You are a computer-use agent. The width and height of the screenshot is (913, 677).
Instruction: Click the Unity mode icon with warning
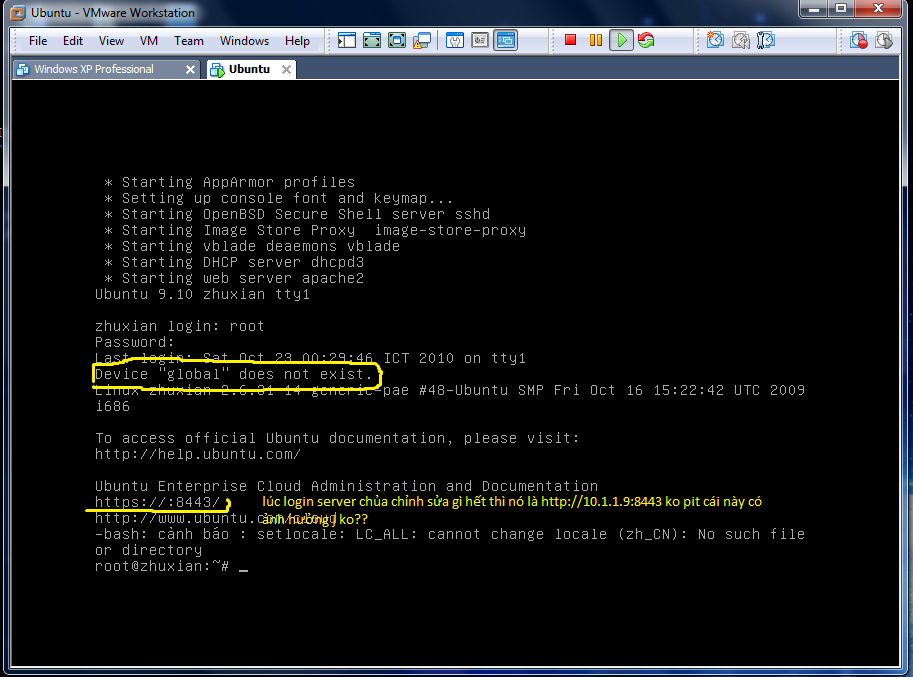point(422,40)
